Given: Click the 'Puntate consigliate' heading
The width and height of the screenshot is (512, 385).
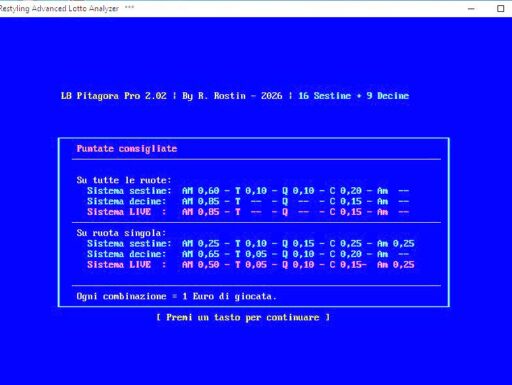Looking at the screenshot, I should tap(127, 149).
